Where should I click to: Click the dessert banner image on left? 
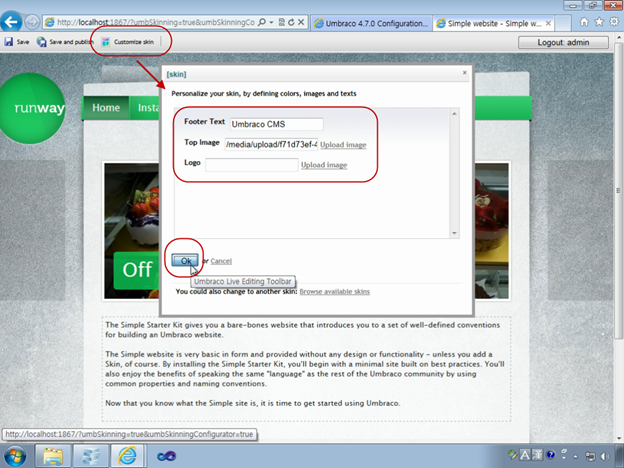click(132, 231)
